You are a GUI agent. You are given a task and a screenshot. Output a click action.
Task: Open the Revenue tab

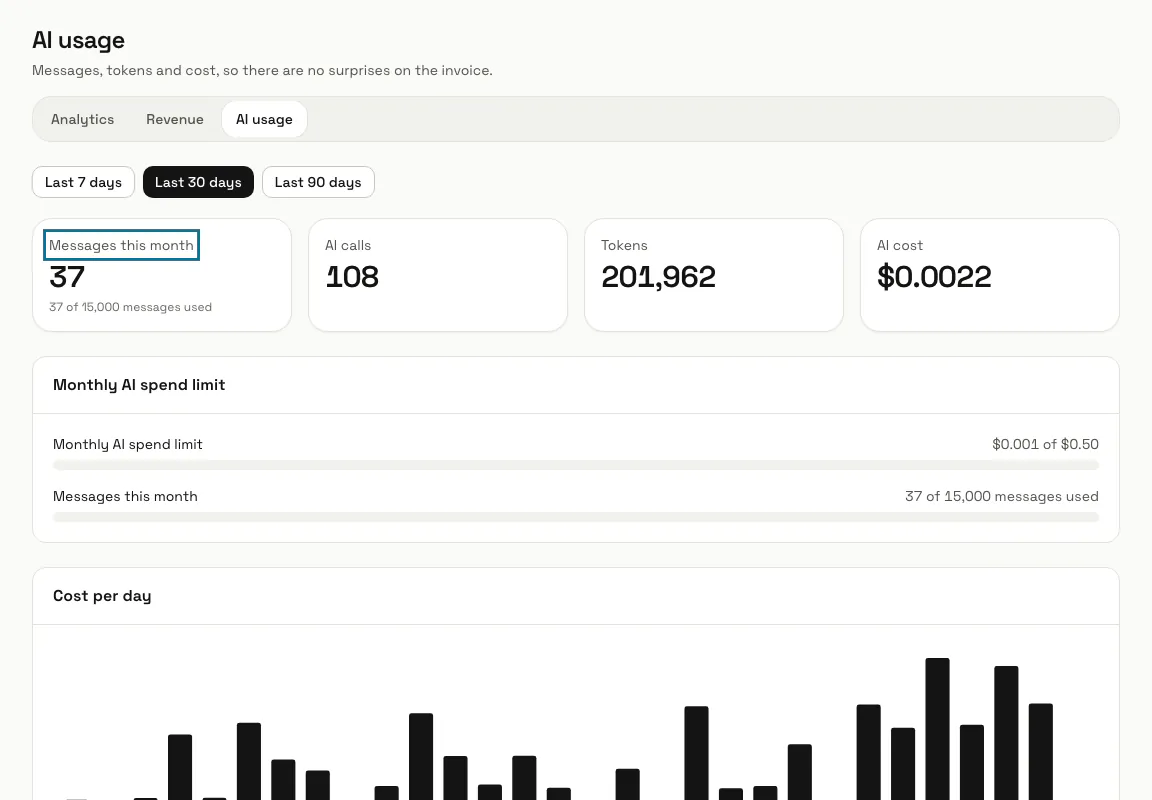[x=175, y=119]
